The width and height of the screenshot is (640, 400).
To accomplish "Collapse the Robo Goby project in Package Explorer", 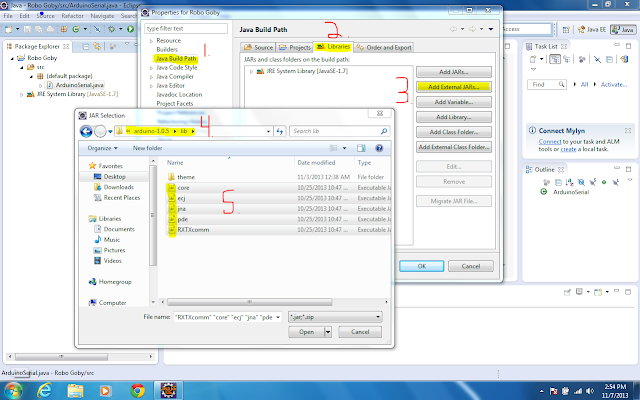I will click(x=12, y=58).
